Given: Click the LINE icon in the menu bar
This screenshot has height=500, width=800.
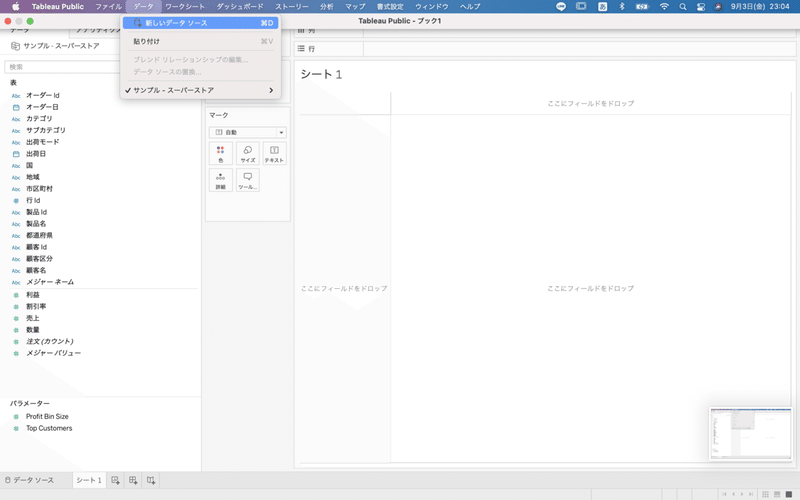Looking at the screenshot, I should 561,7.
